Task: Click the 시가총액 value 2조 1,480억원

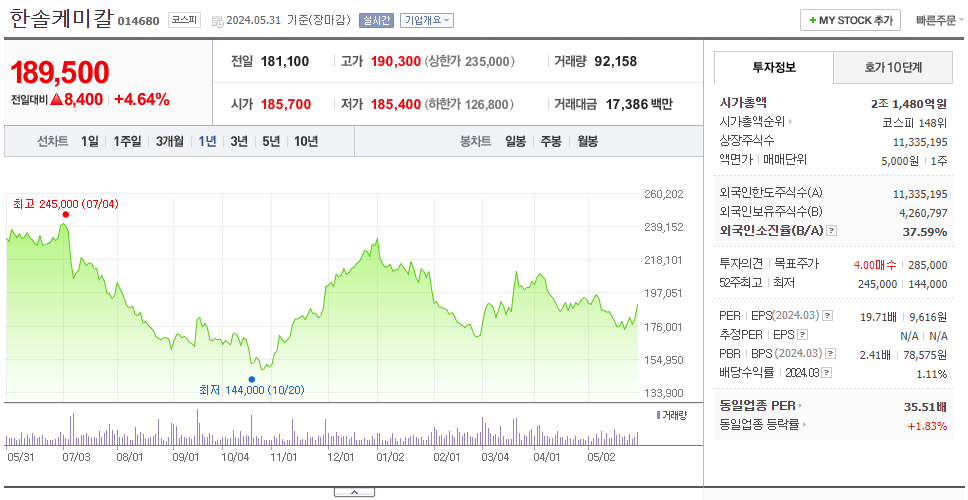Action: pyautogui.click(x=909, y=104)
